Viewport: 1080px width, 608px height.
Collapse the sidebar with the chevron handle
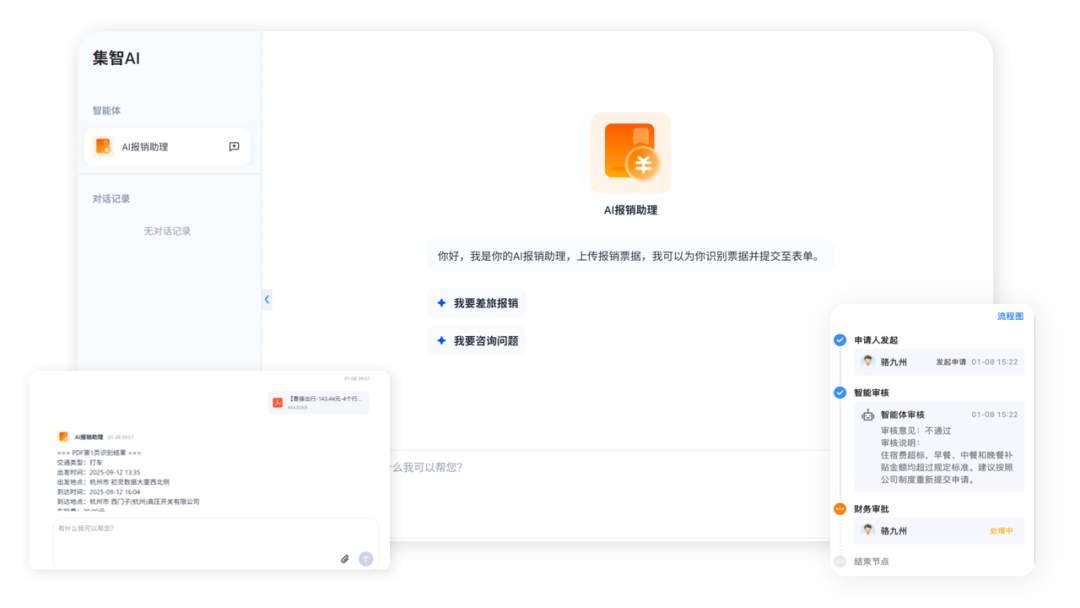click(x=267, y=300)
